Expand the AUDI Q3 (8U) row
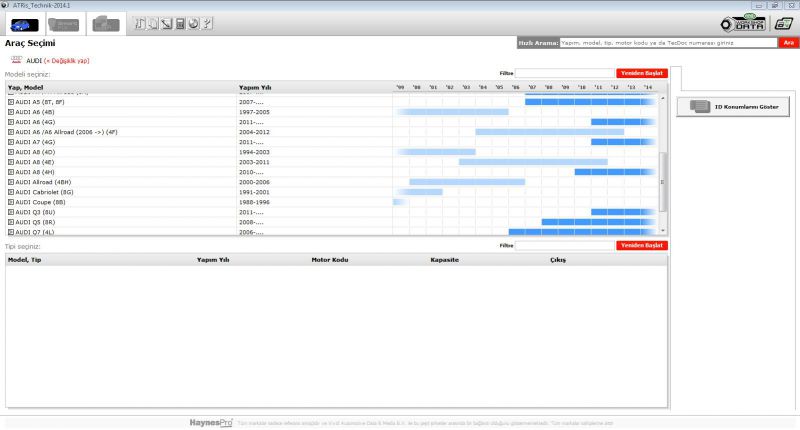This screenshot has width=800, height=430. (11, 212)
